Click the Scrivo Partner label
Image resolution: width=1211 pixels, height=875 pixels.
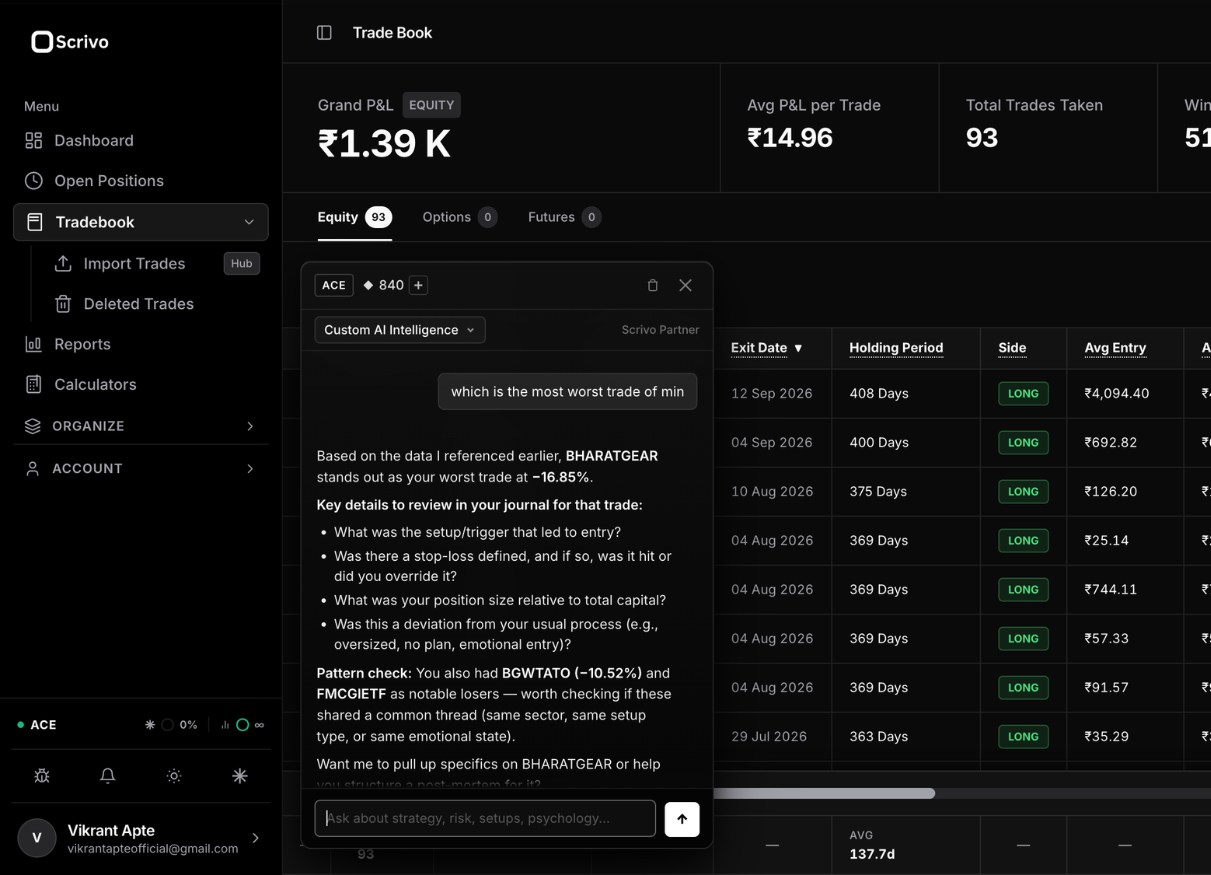pos(660,330)
